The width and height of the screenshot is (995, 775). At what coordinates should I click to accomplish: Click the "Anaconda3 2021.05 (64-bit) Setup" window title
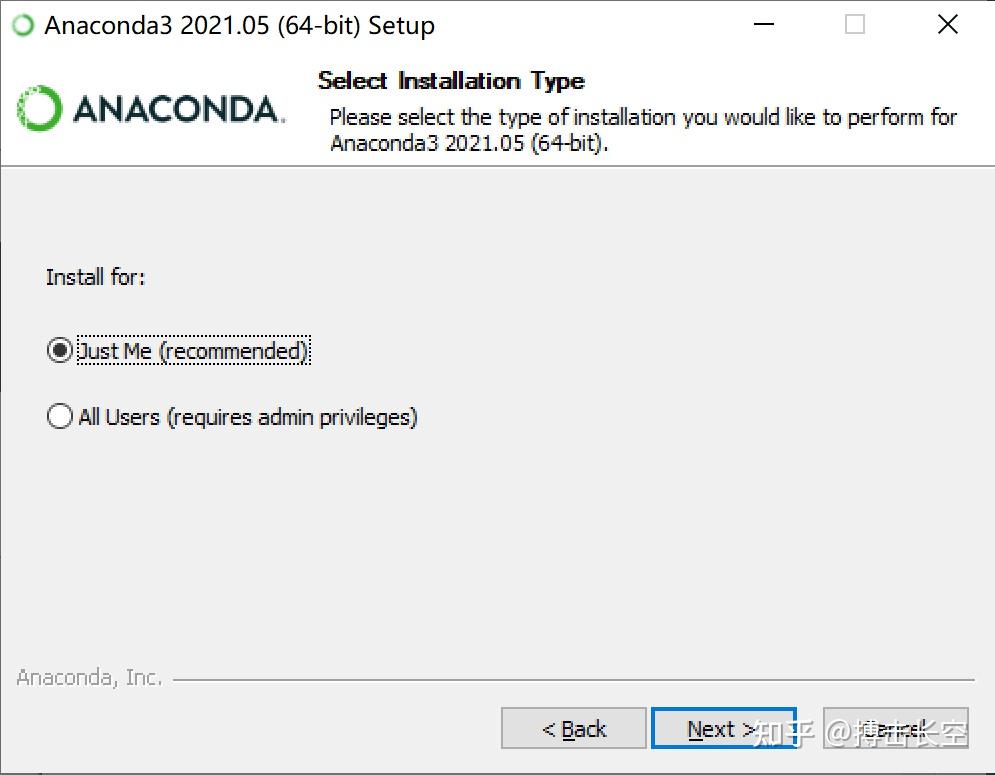pos(240,26)
